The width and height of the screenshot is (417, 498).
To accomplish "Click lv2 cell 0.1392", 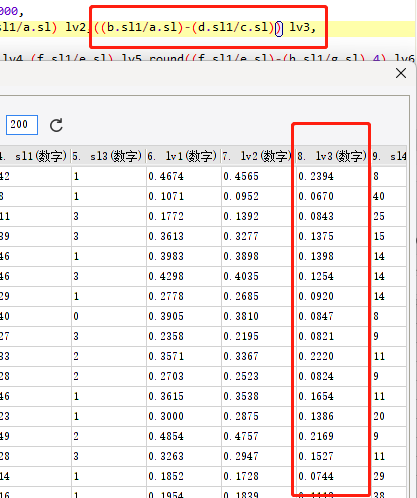I will pos(258,216).
